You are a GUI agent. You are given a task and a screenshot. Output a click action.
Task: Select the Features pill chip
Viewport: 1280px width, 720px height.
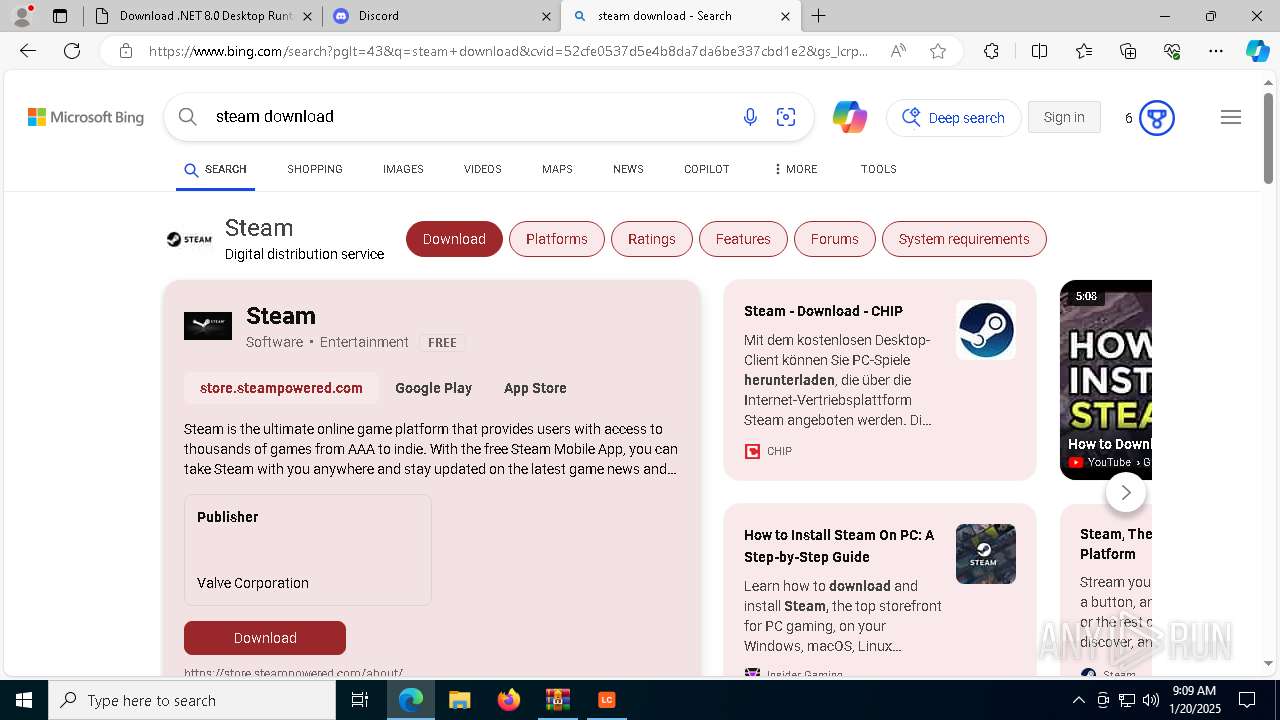[x=743, y=239]
